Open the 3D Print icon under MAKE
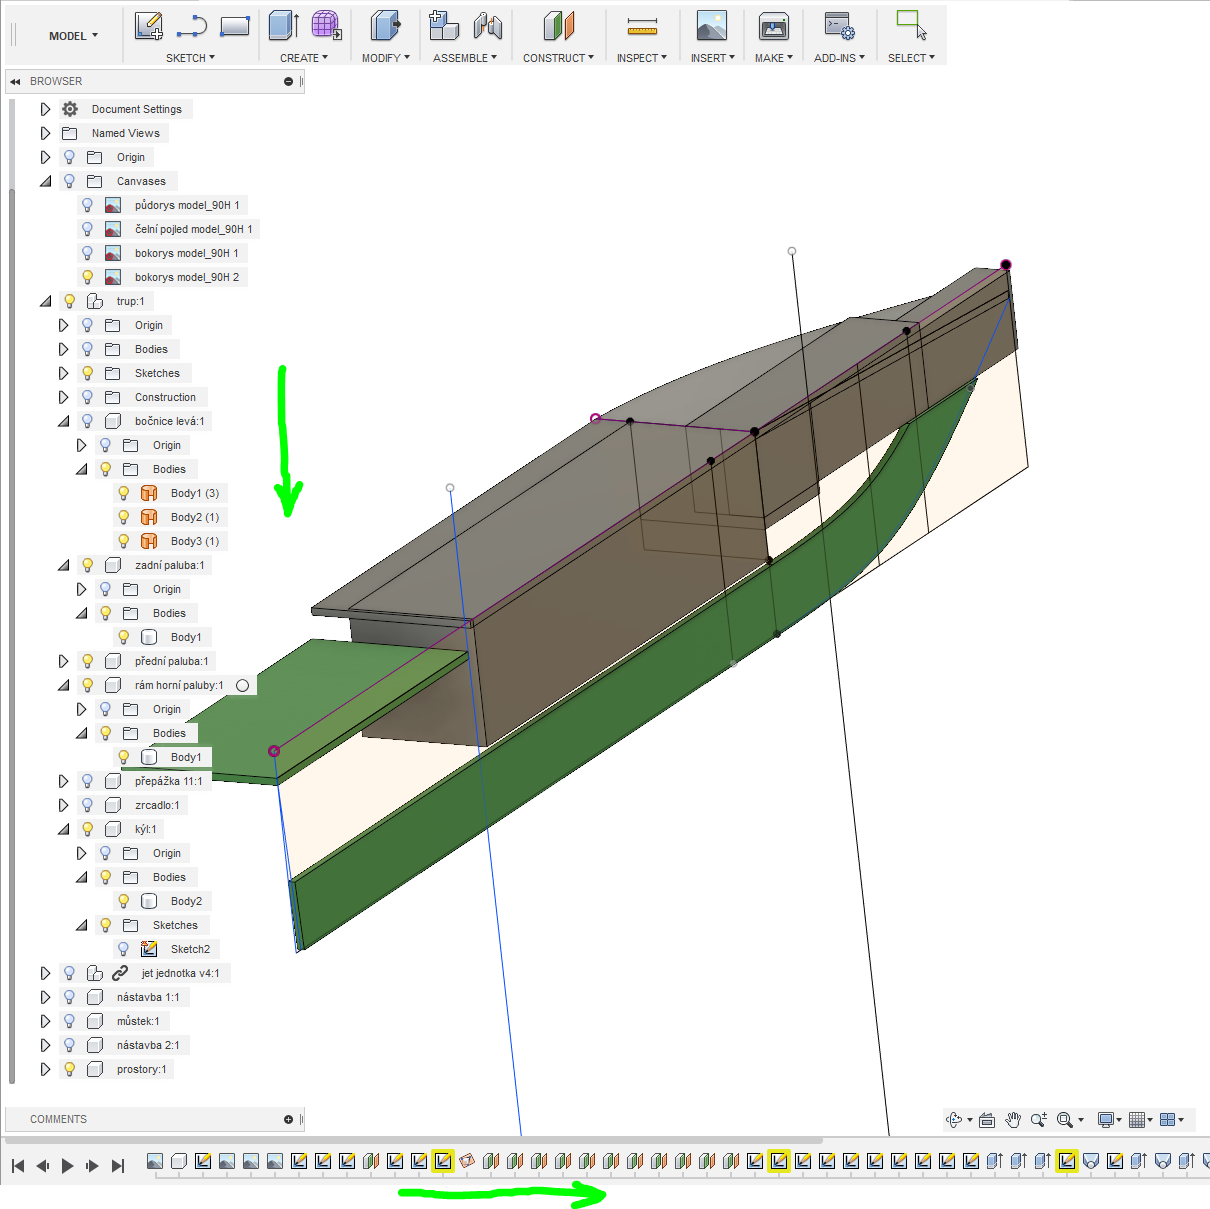This screenshot has width=1210, height=1209. (773, 27)
